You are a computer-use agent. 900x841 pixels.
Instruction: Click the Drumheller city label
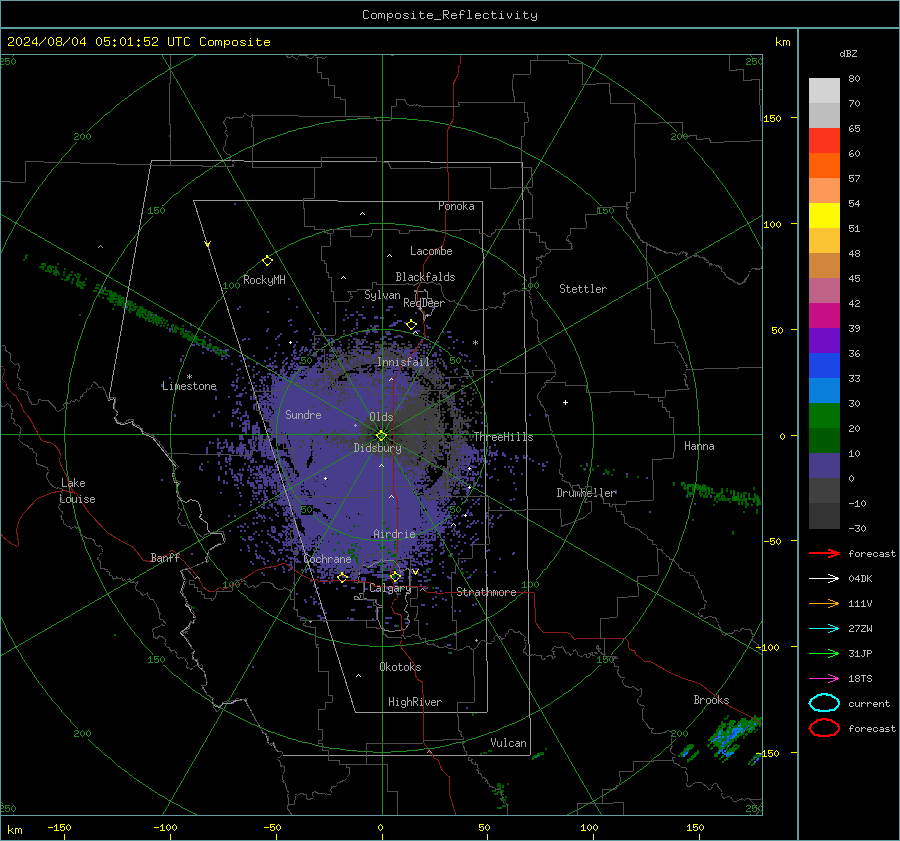(x=586, y=493)
